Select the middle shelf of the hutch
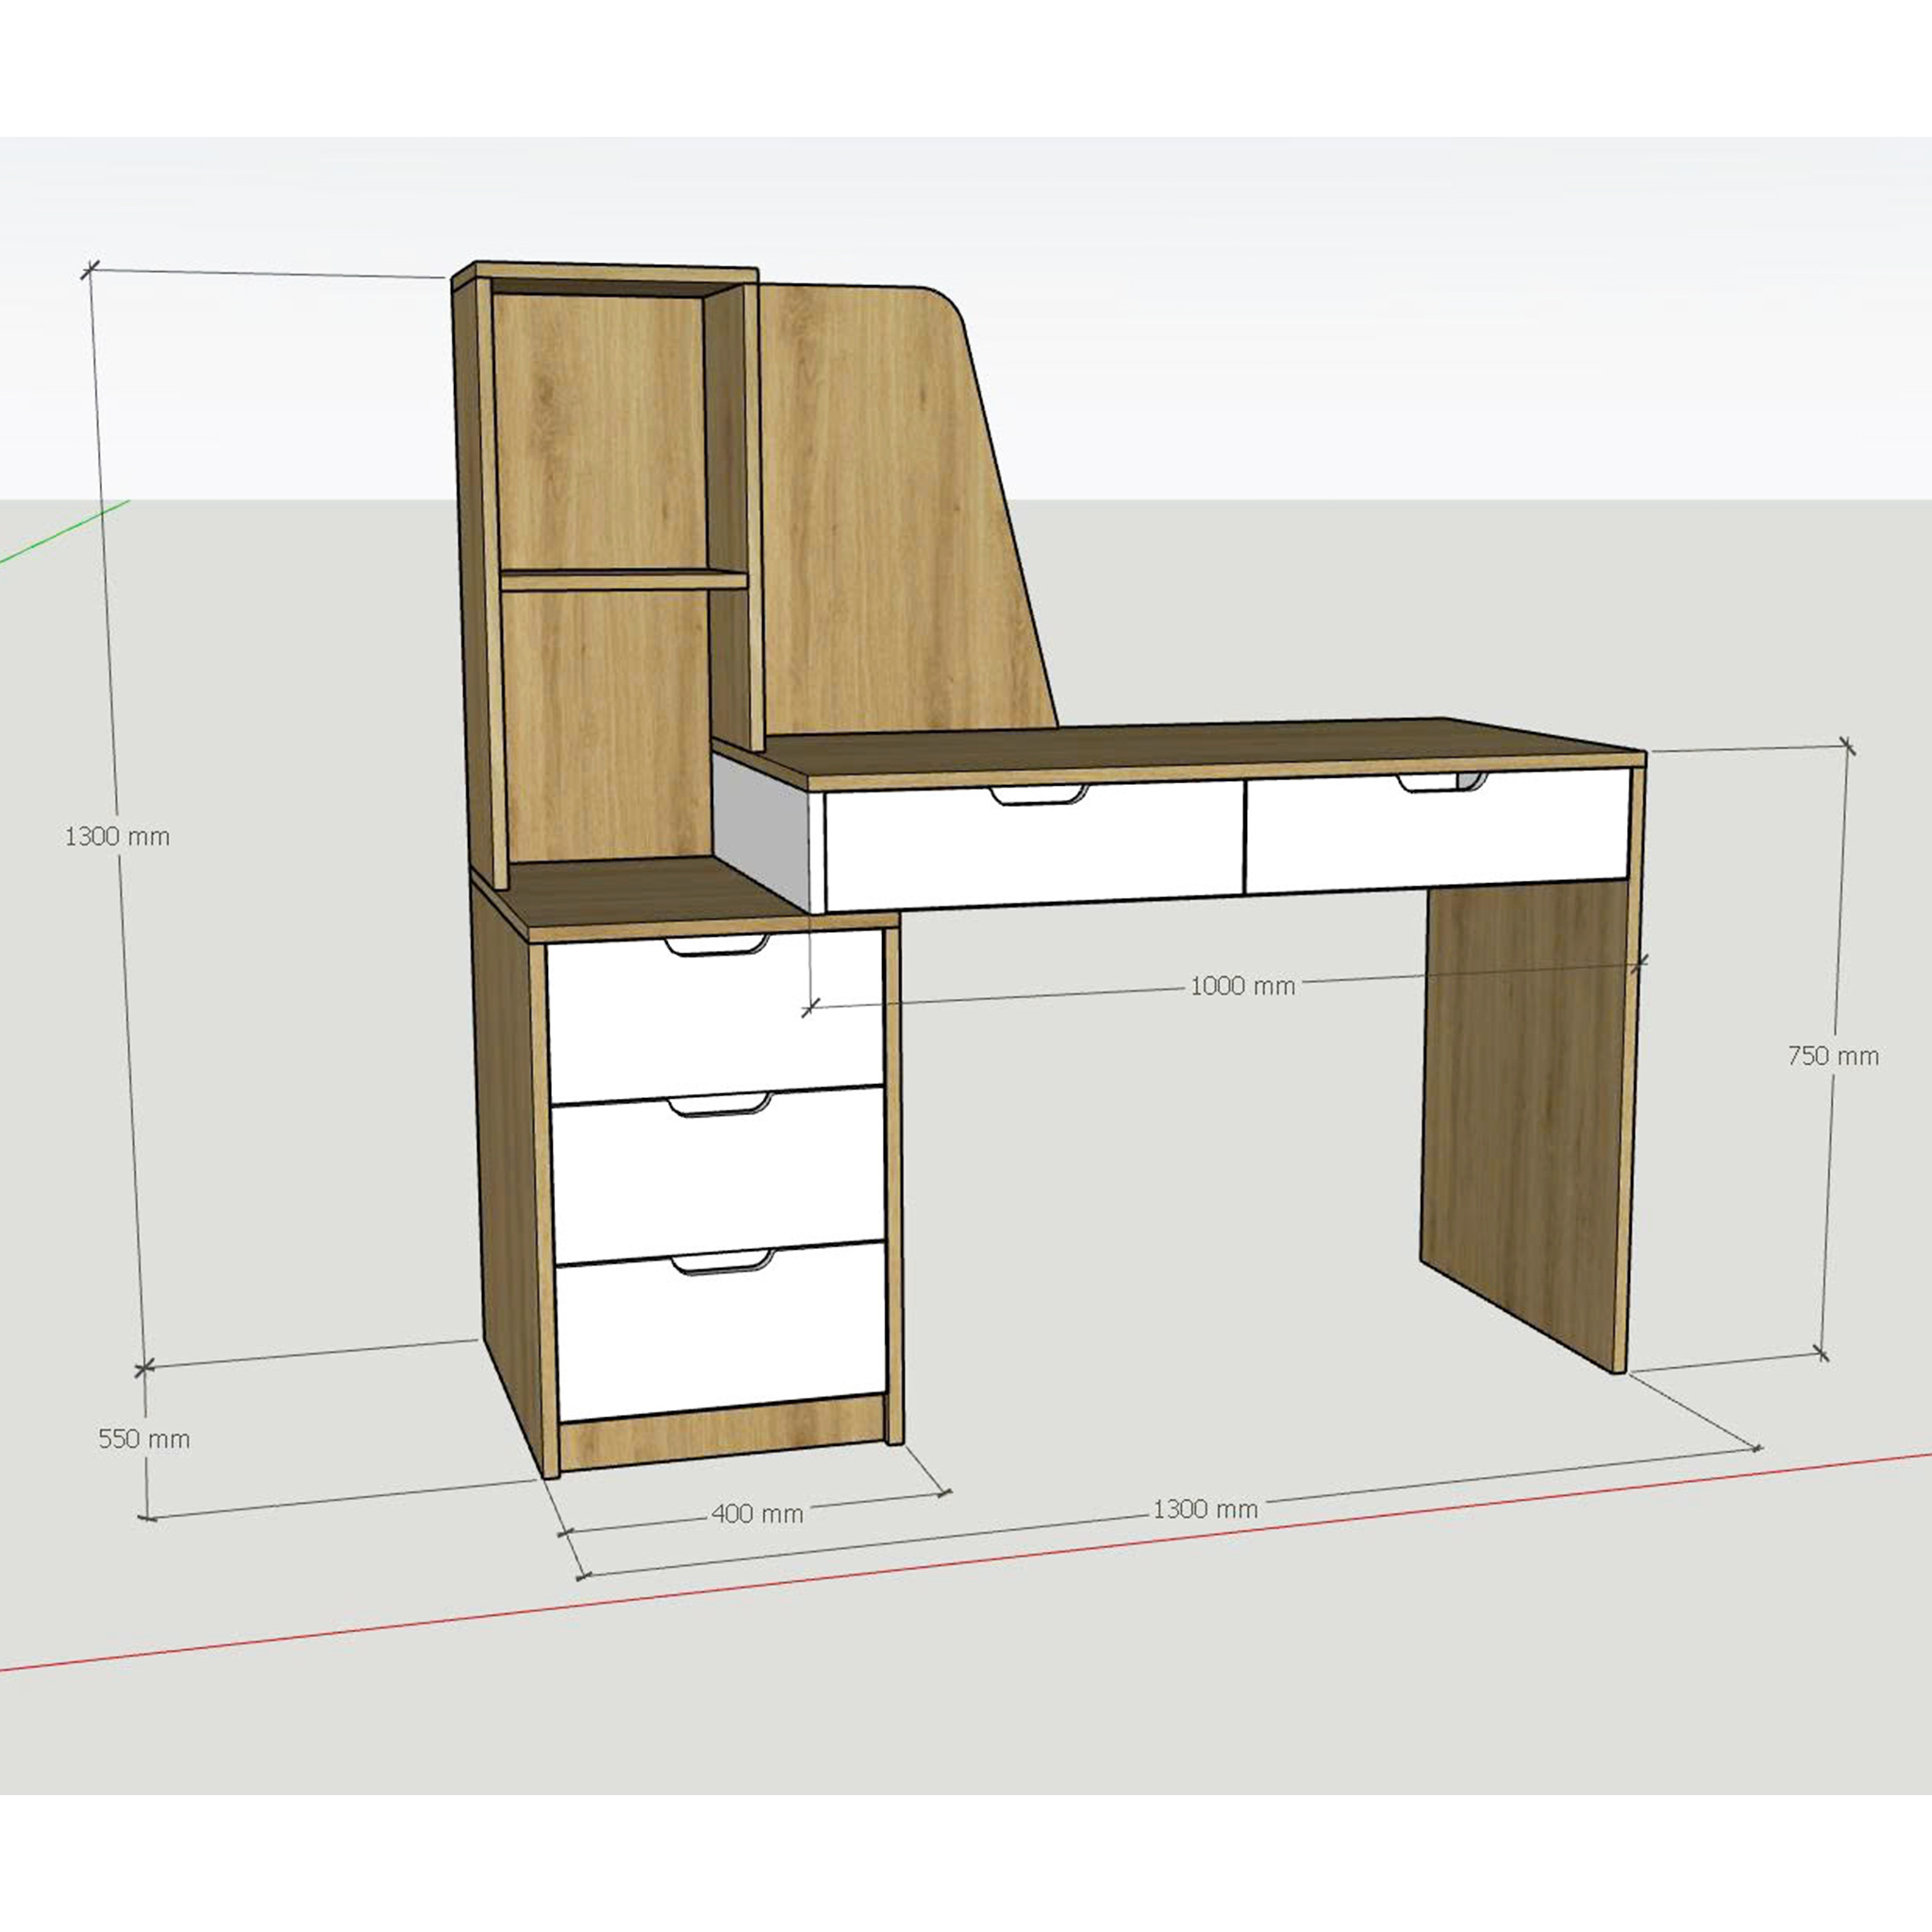This screenshot has width=1932, height=1932. (x=624, y=579)
